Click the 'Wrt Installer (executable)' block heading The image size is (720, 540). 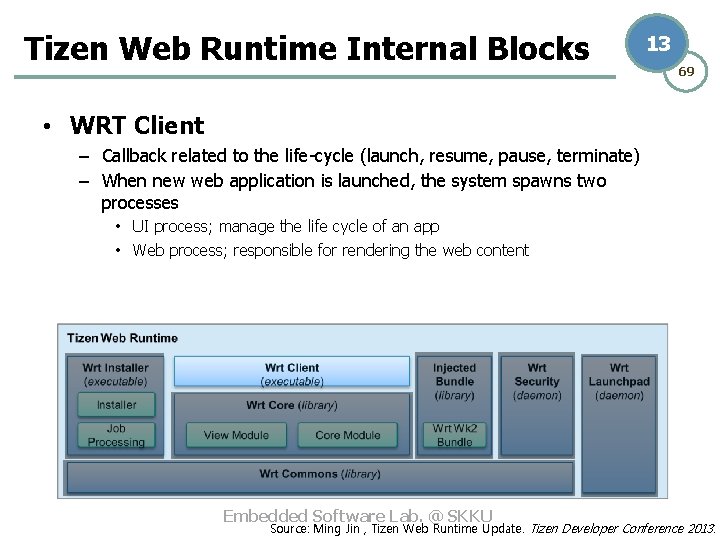(115, 375)
